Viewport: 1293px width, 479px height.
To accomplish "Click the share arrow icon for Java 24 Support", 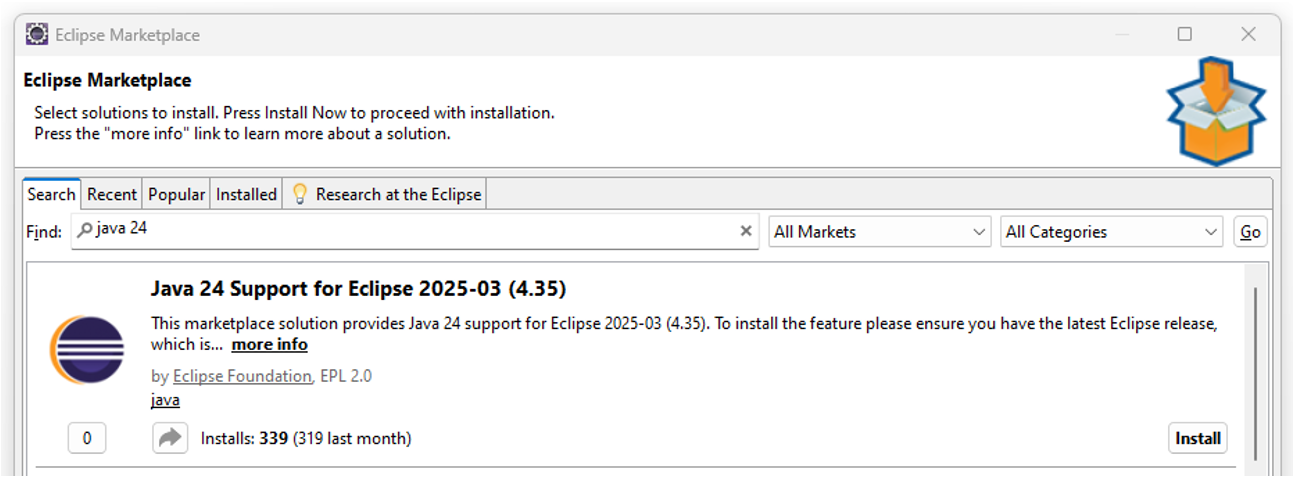I will point(170,438).
